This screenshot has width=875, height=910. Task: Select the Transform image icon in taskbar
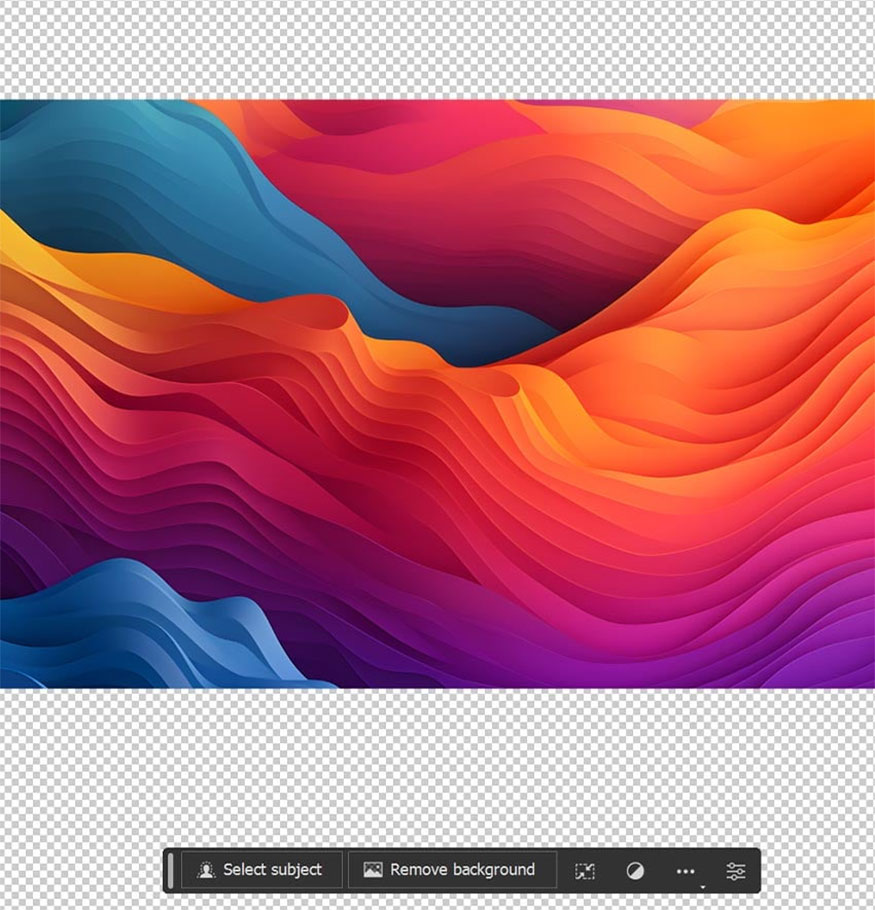click(585, 871)
